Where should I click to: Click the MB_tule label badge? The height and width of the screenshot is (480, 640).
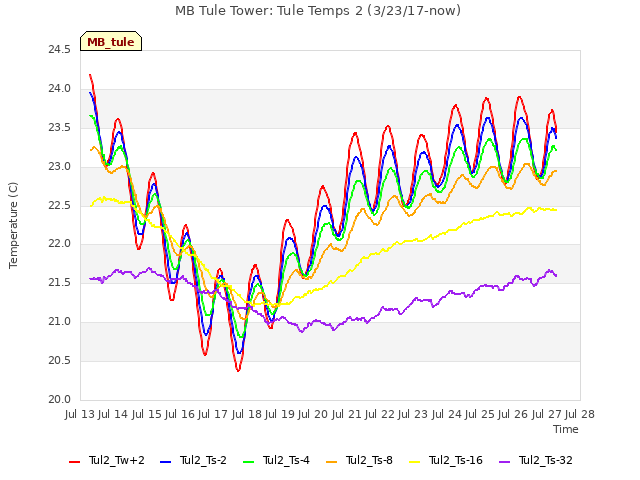[x=111, y=42]
